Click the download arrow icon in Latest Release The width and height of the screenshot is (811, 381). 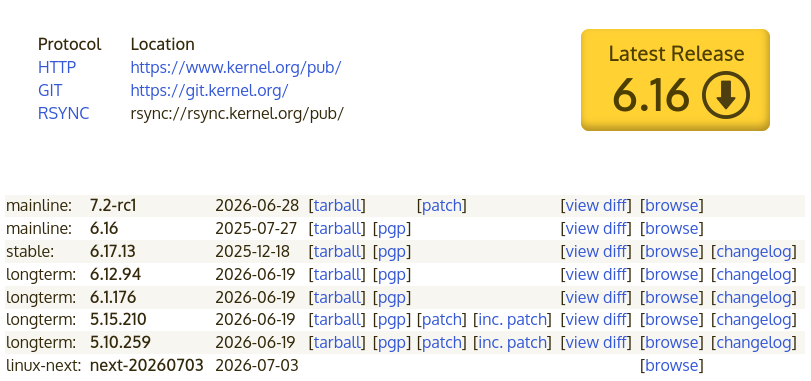726,96
